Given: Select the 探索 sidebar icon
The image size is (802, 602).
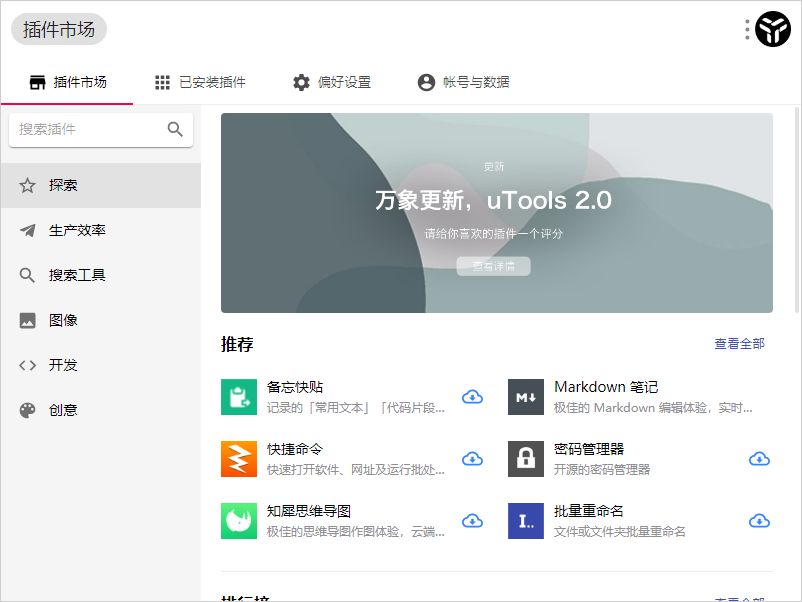Looking at the screenshot, I should (27, 185).
